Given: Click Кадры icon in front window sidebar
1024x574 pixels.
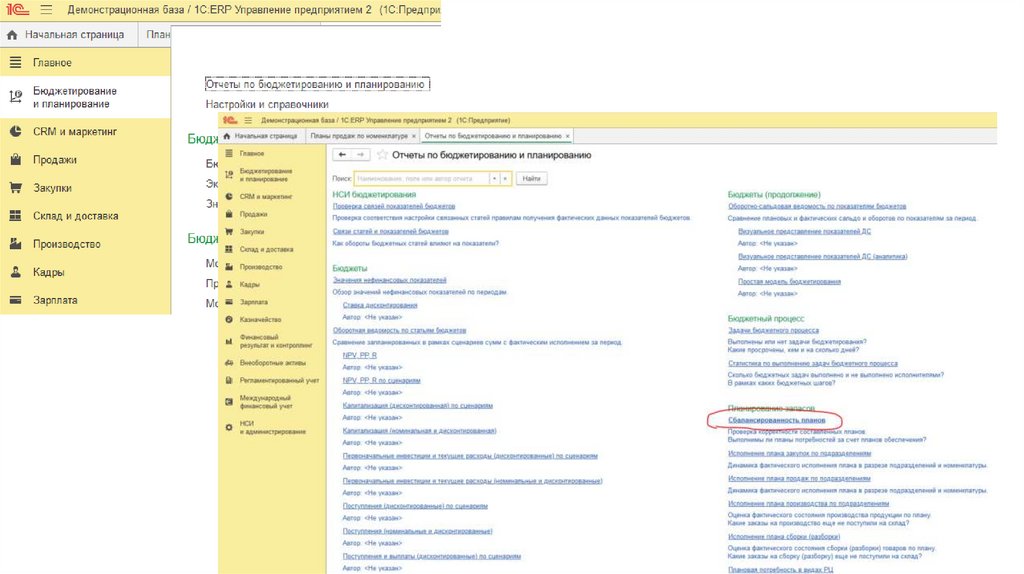Looking at the screenshot, I should coord(229,284).
